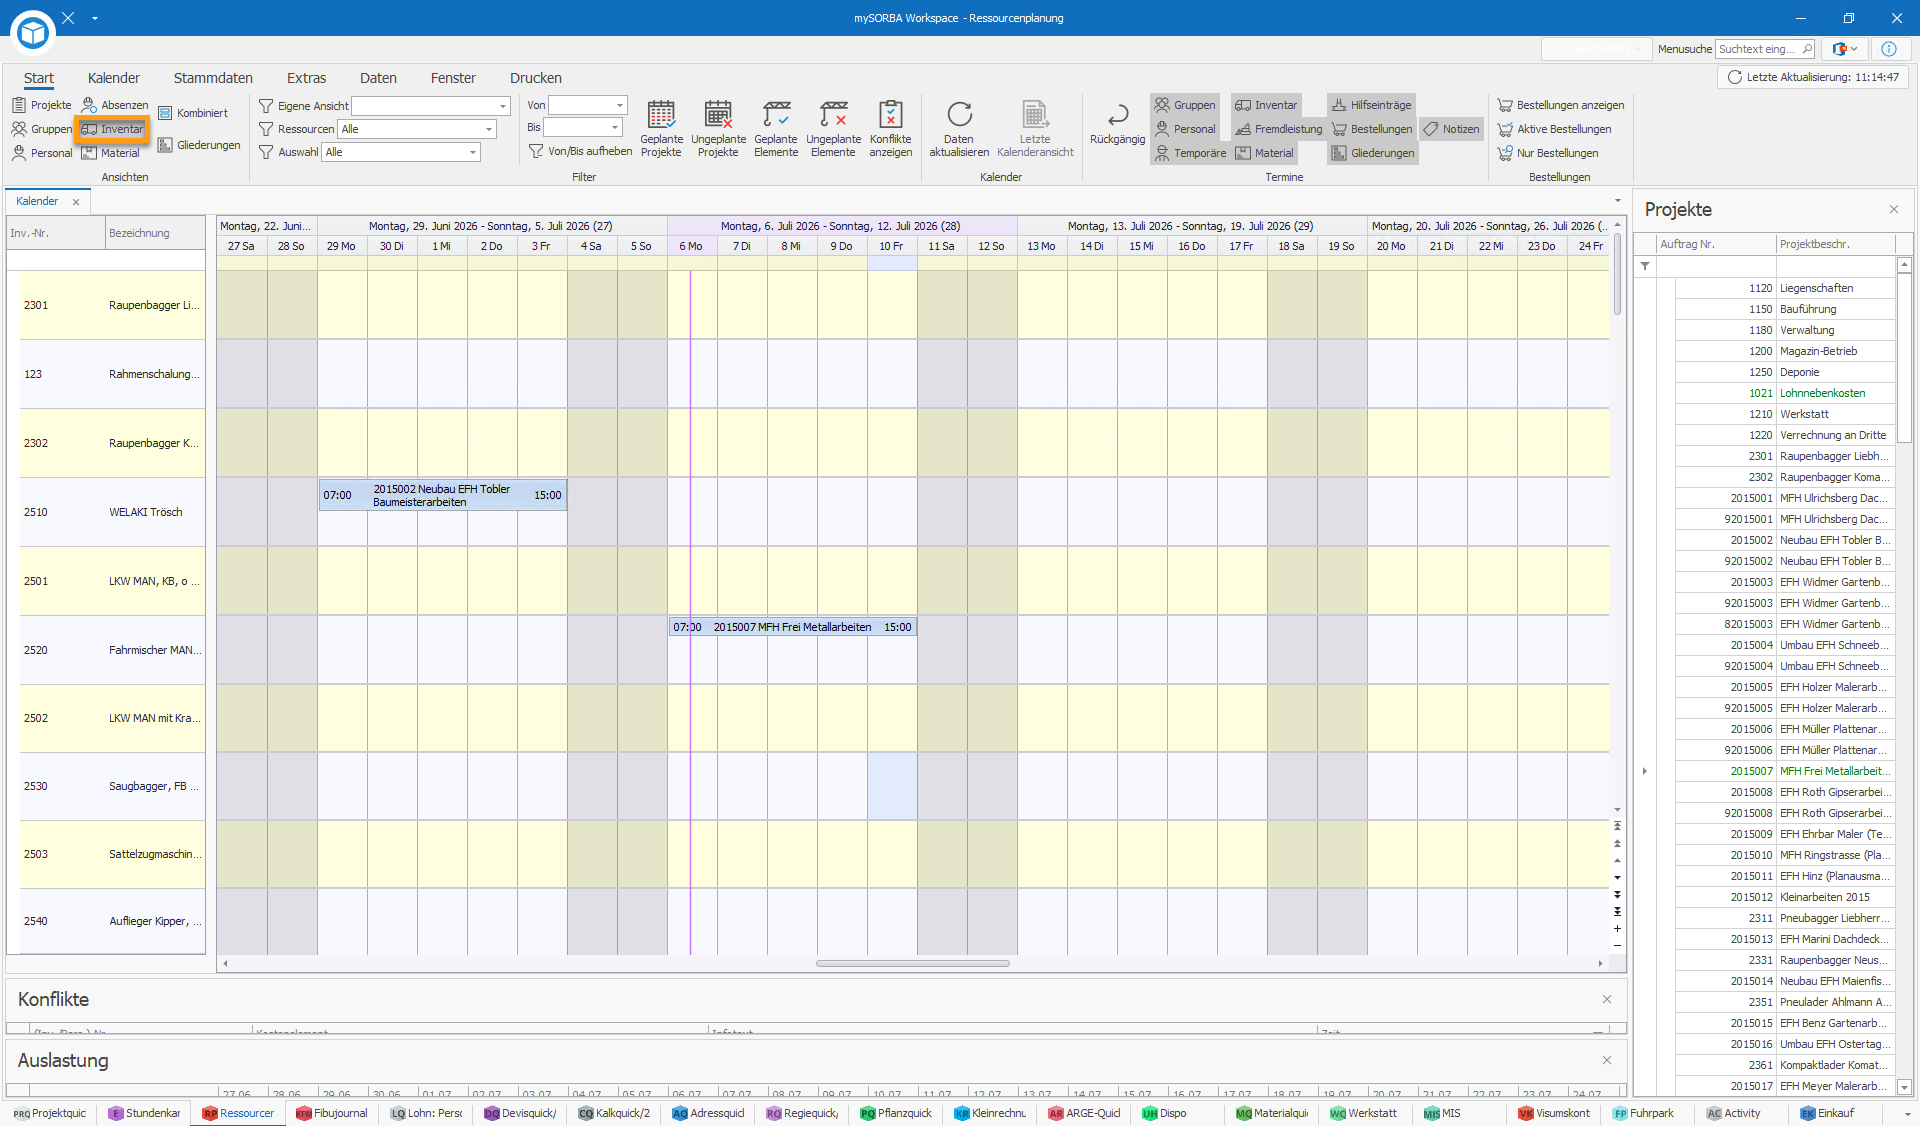Open the Material view in Ansichten
This screenshot has width=1920, height=1126.
[111, 153]
